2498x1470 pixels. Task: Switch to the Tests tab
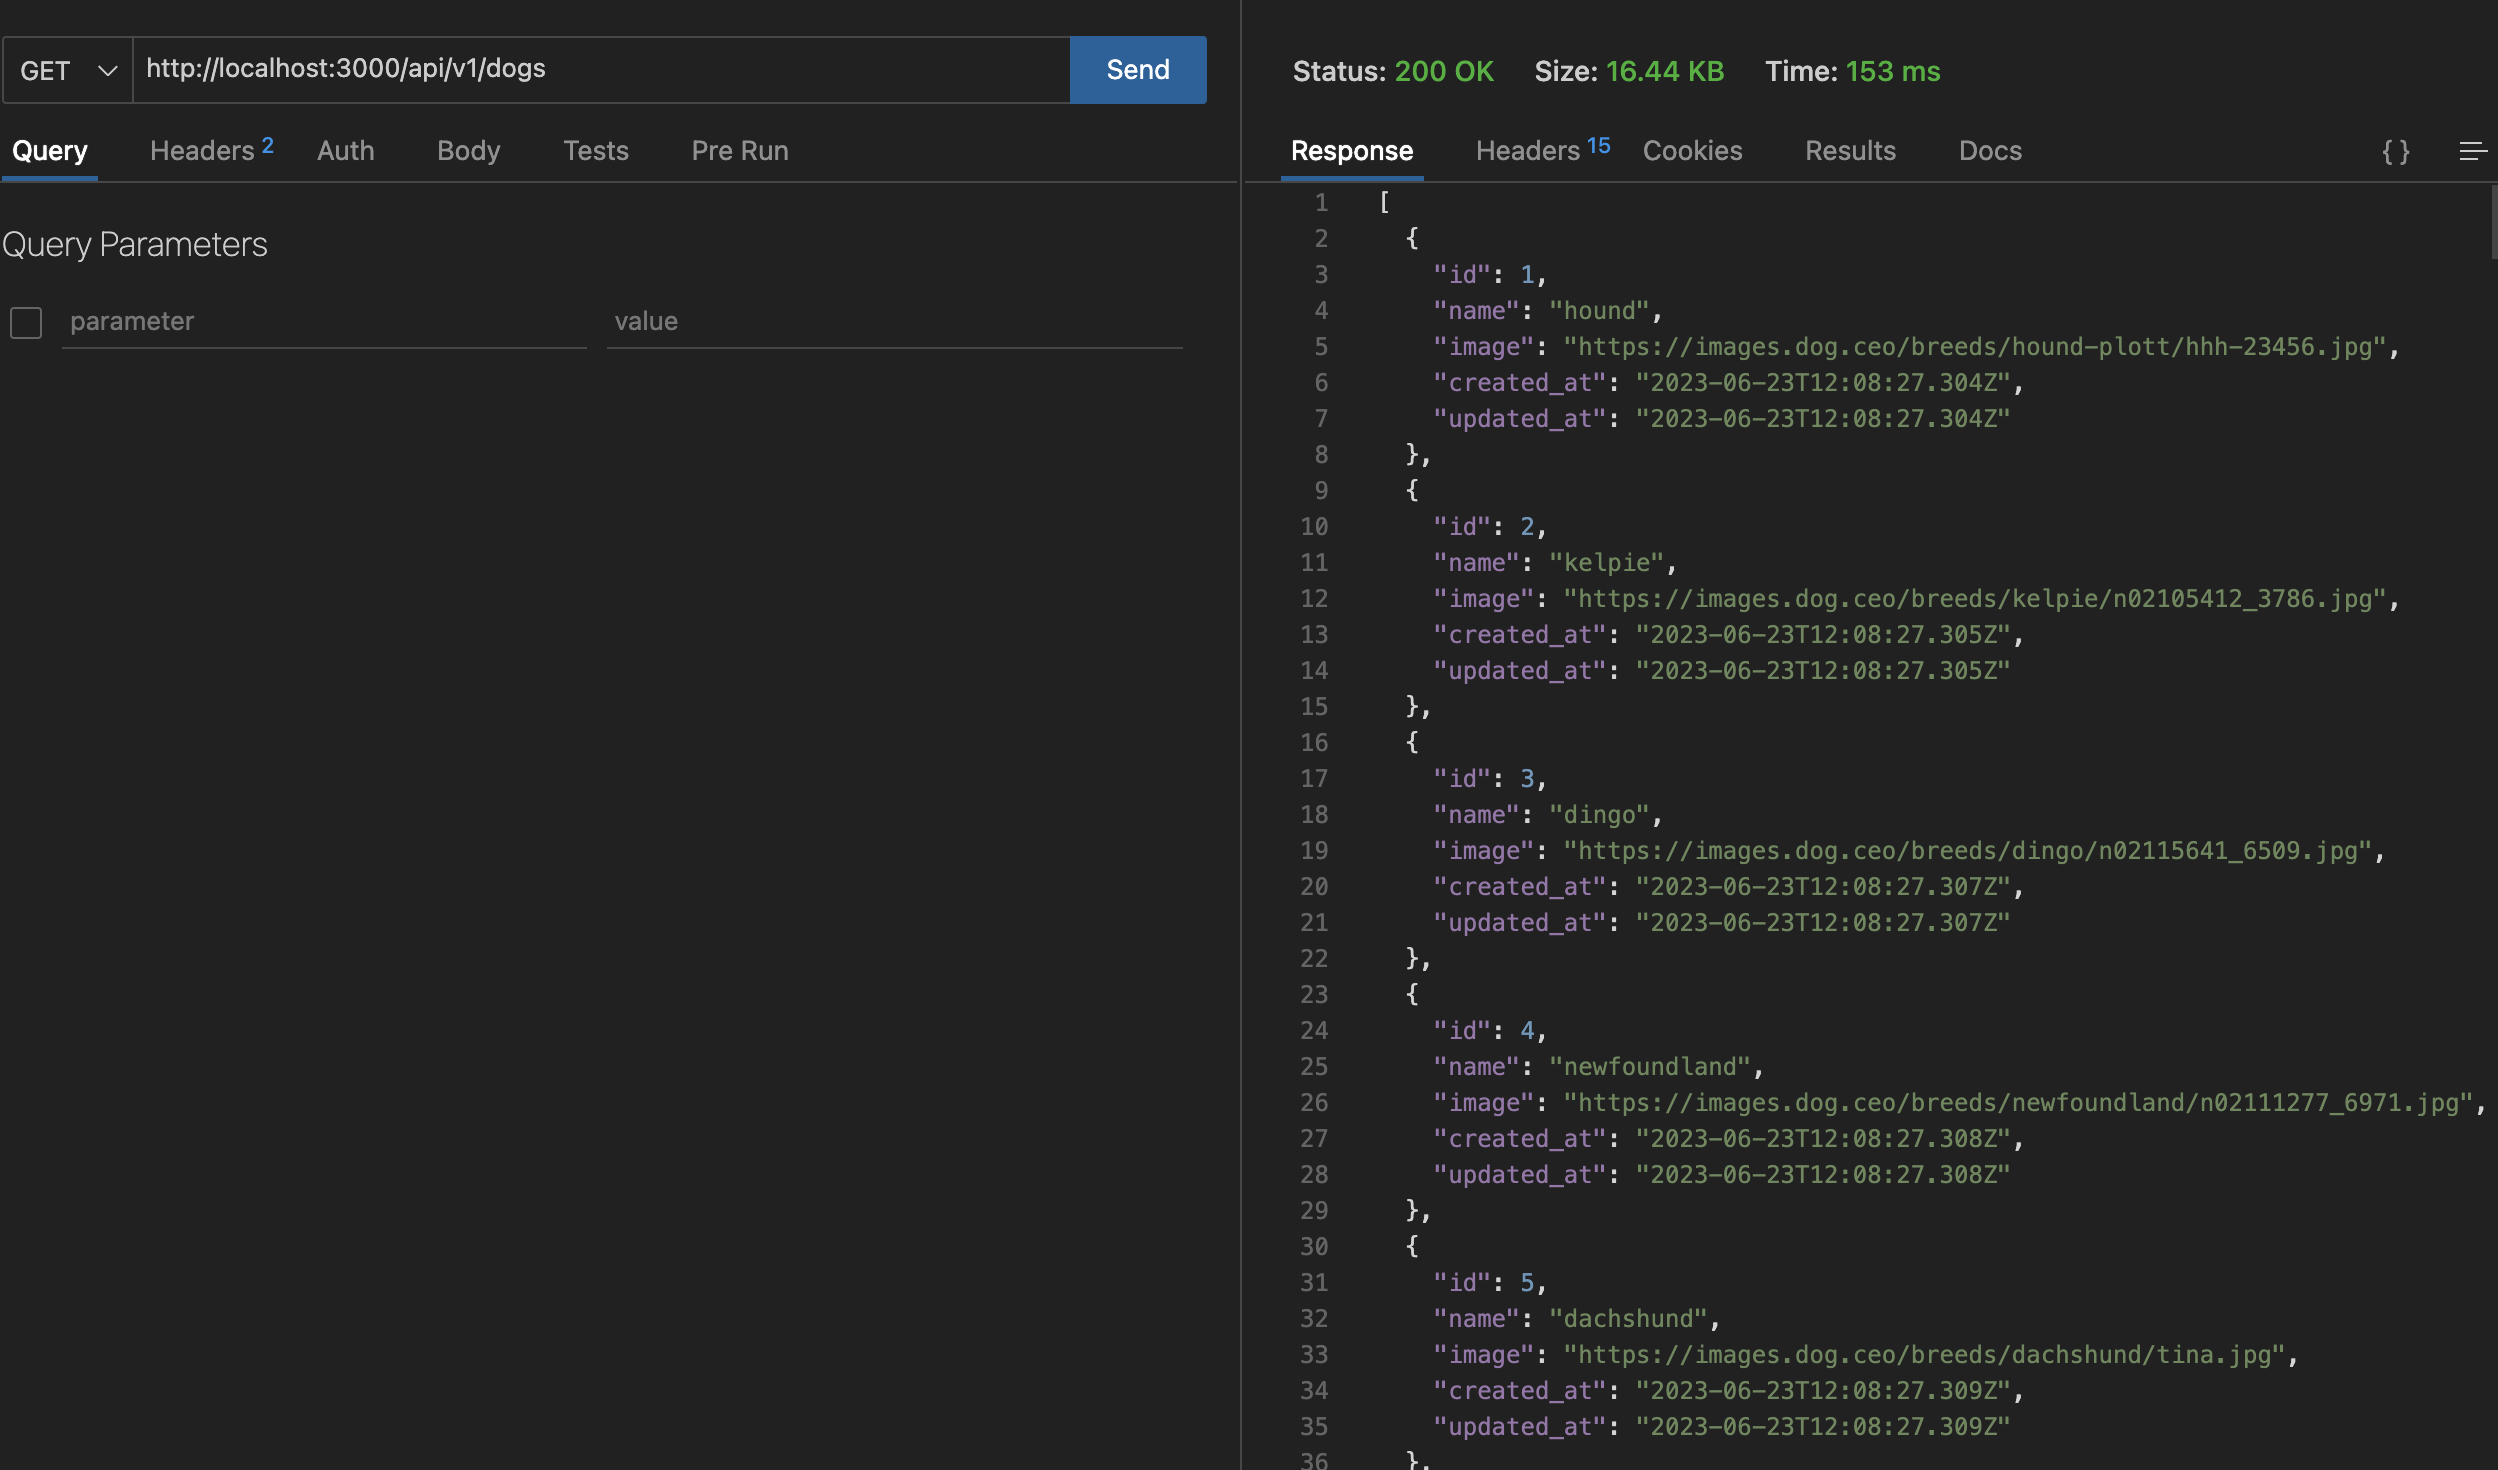click(x=596, y=150)
